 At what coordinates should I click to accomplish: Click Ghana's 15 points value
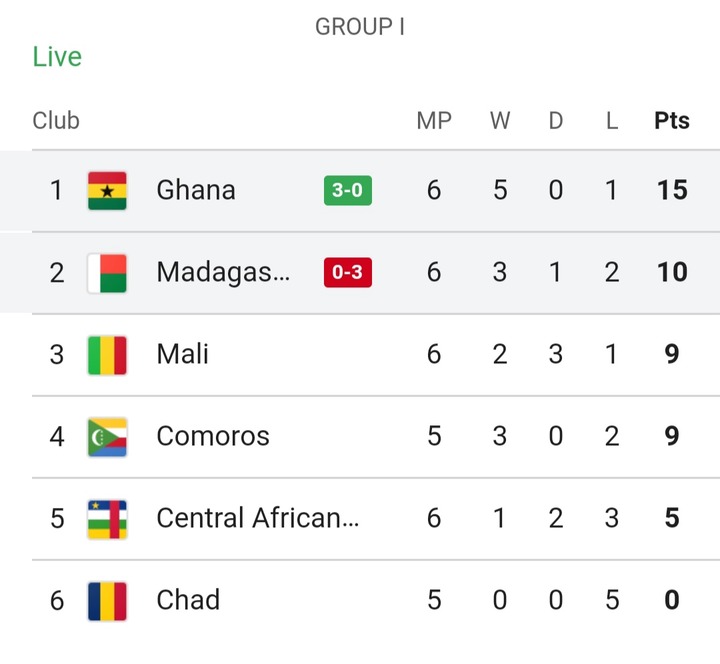[x=672, y=190]
